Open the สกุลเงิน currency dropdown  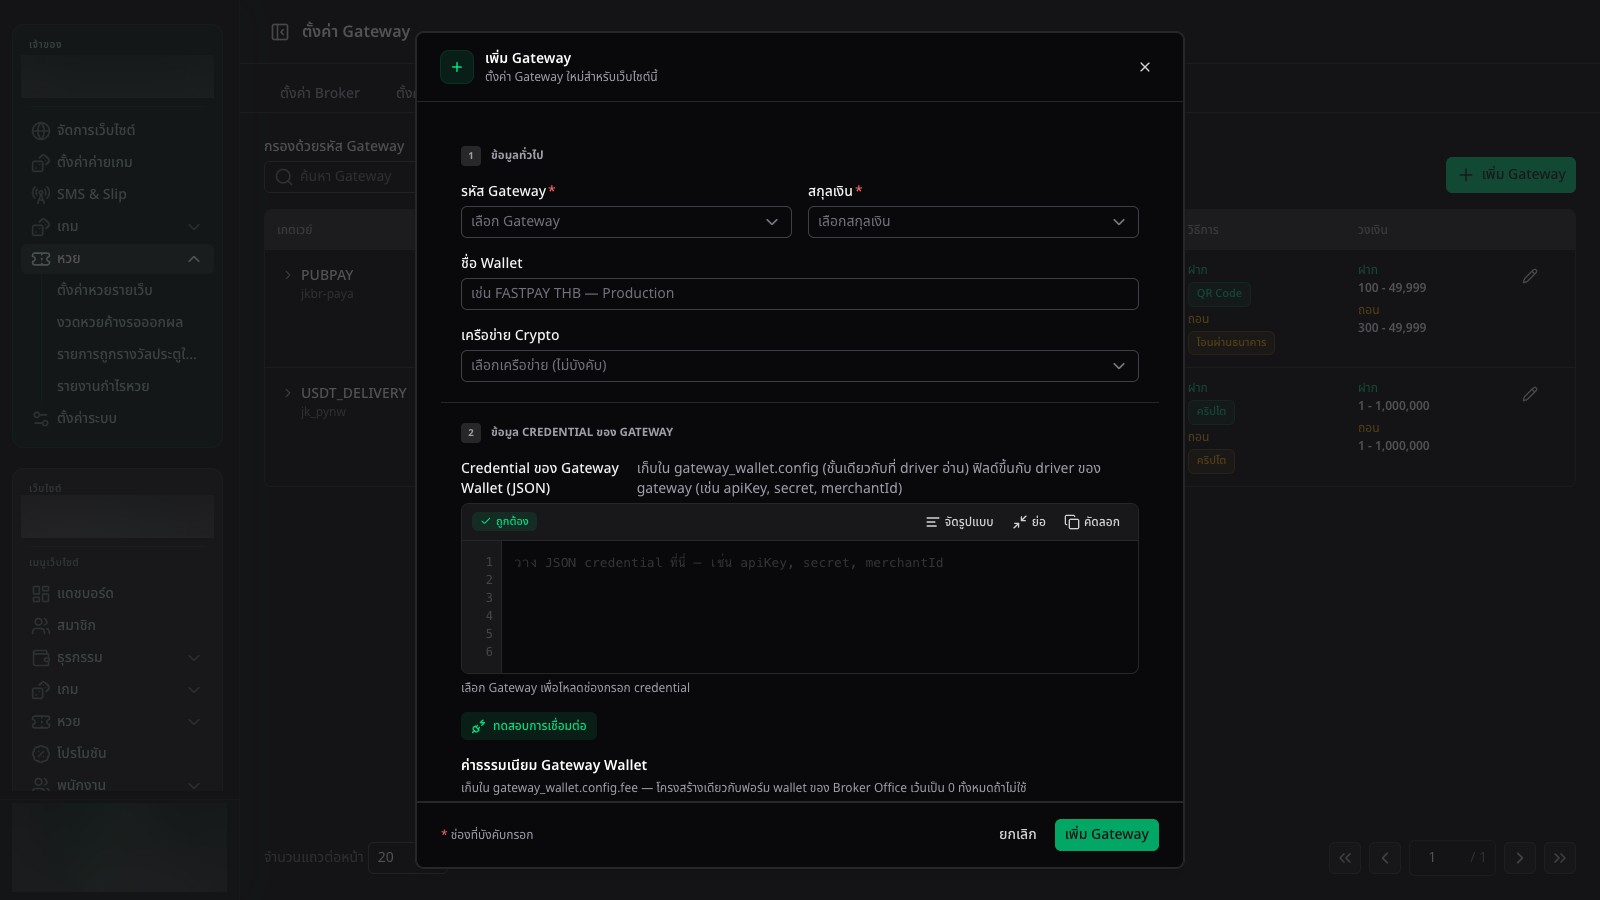coord(973,222)
